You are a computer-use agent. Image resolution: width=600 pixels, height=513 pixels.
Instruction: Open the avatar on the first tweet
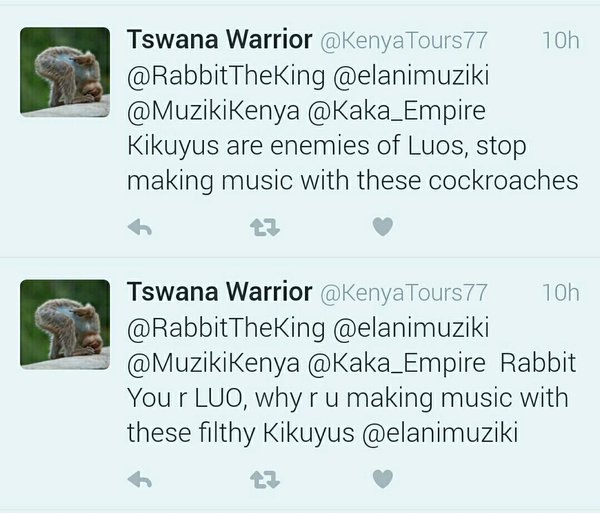click(65, 73)
